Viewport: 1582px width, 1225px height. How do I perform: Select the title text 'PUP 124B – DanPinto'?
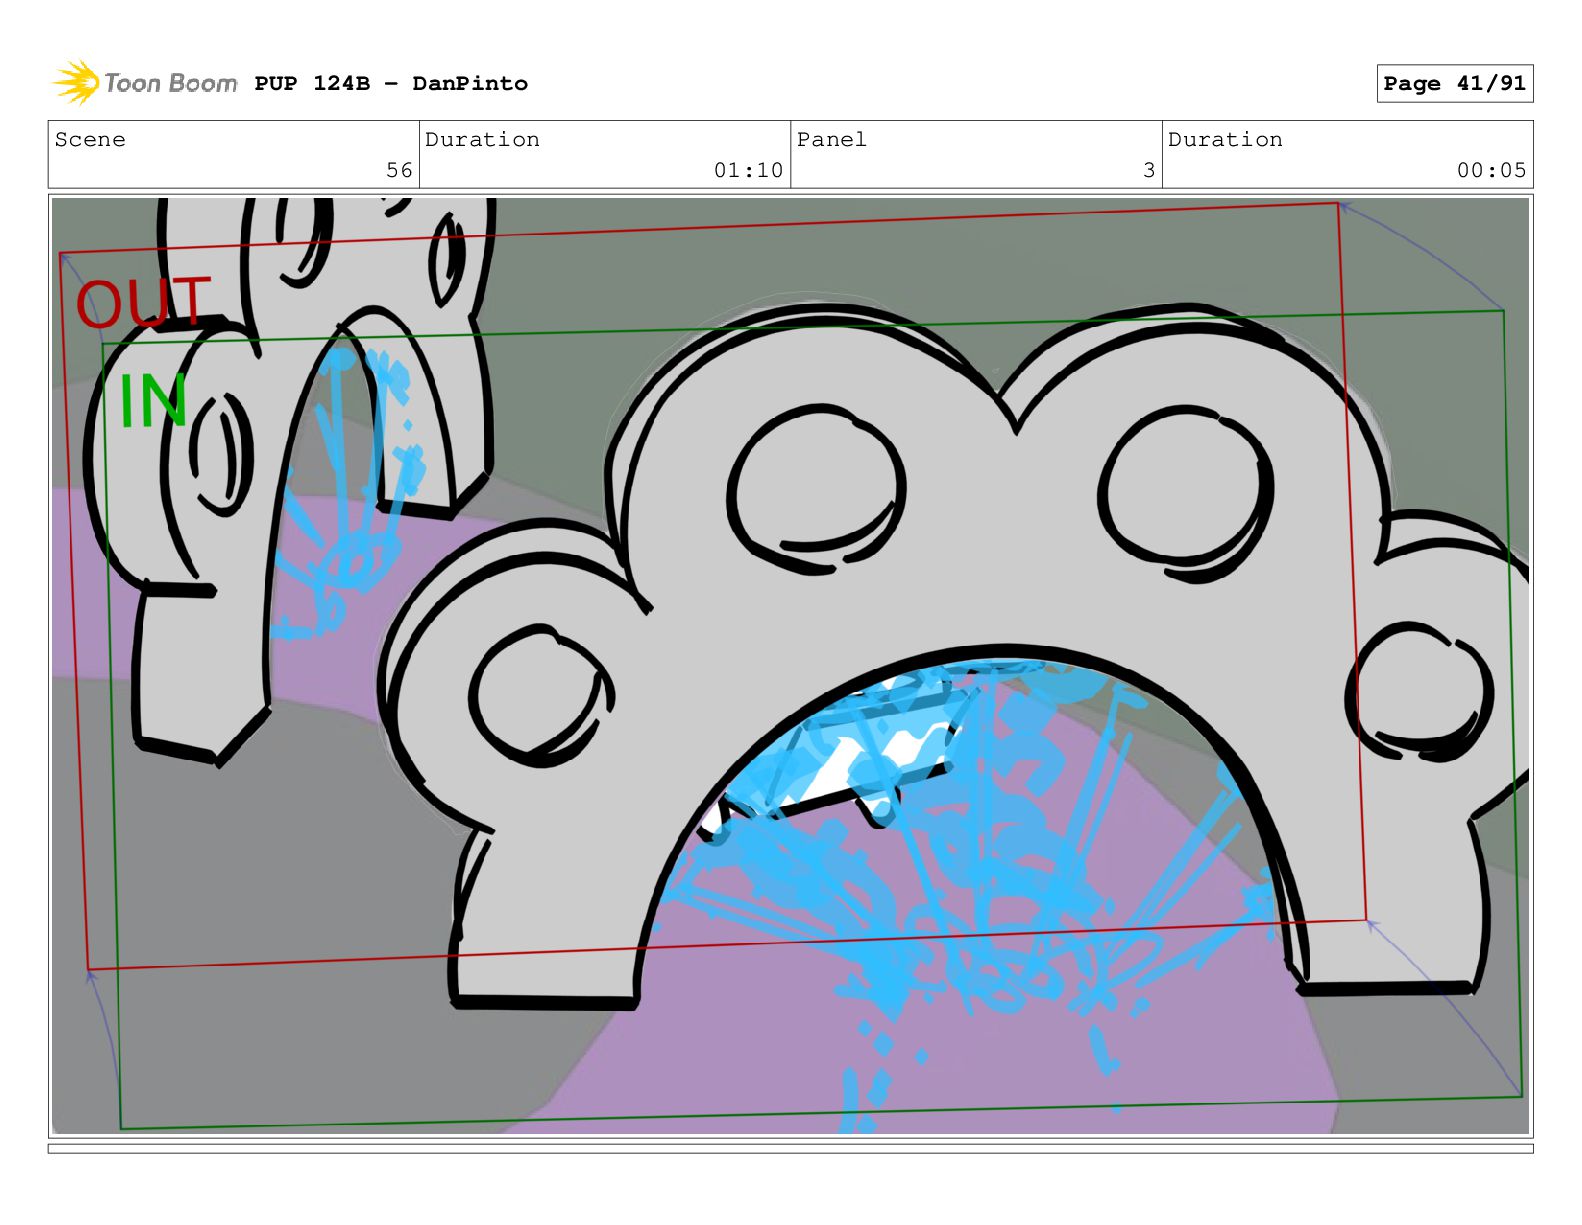[x=391, y=84]
